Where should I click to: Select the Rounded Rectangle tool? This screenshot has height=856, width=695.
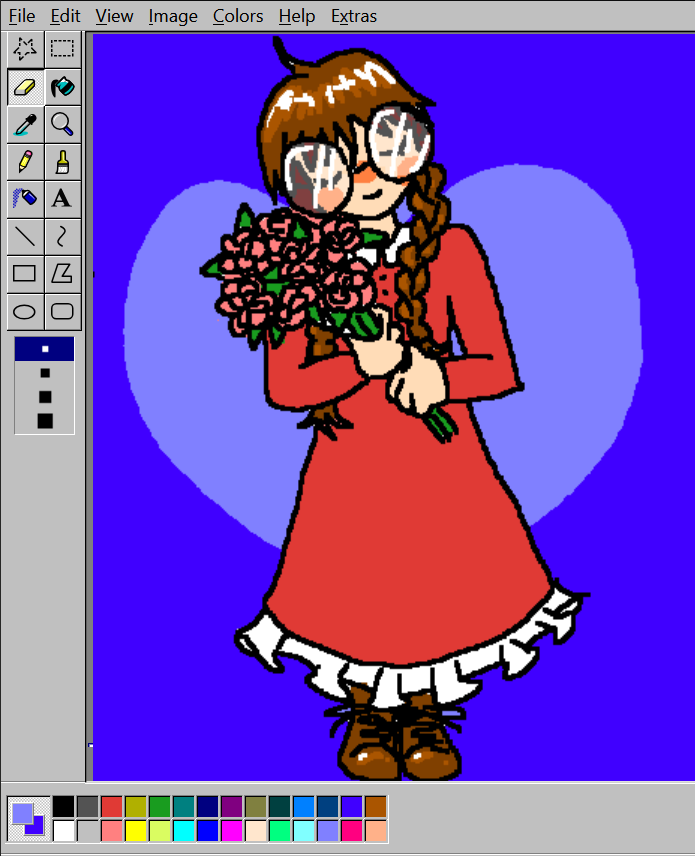62,312
